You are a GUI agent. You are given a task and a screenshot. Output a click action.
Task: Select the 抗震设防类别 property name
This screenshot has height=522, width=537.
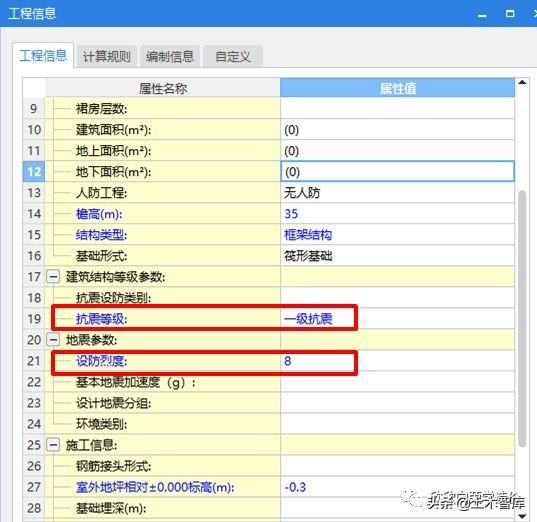pos(113,298)
